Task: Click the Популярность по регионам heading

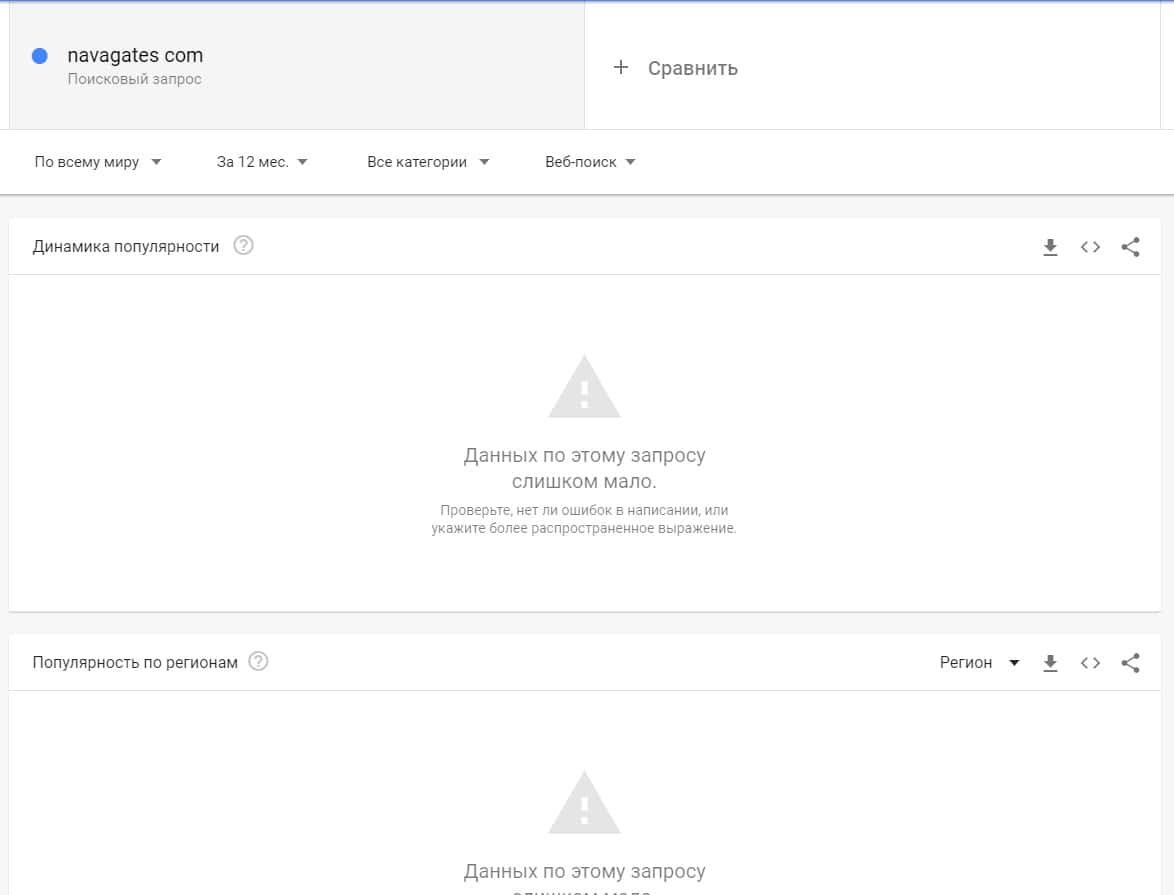Action: click(x=135, y=662)
